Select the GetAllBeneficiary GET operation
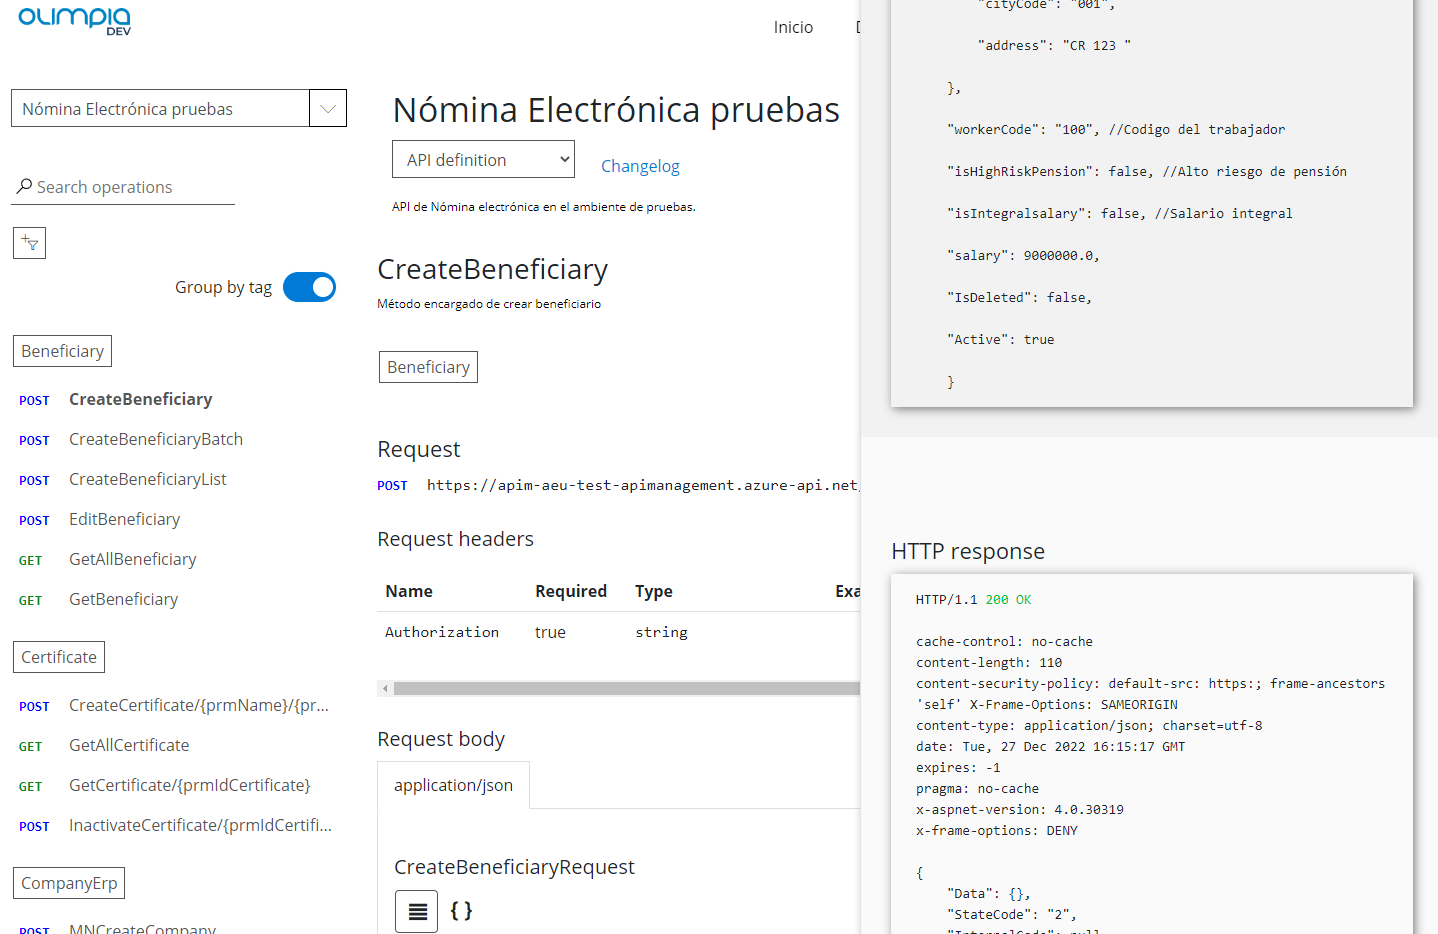 (132, 560)
